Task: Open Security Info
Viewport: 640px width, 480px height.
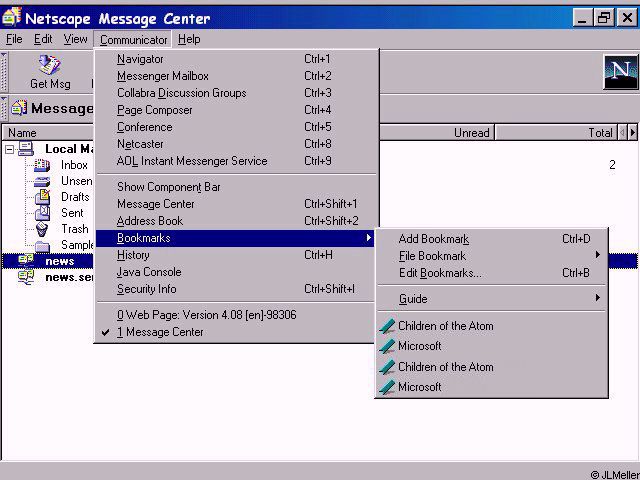Action: [236, 289]
